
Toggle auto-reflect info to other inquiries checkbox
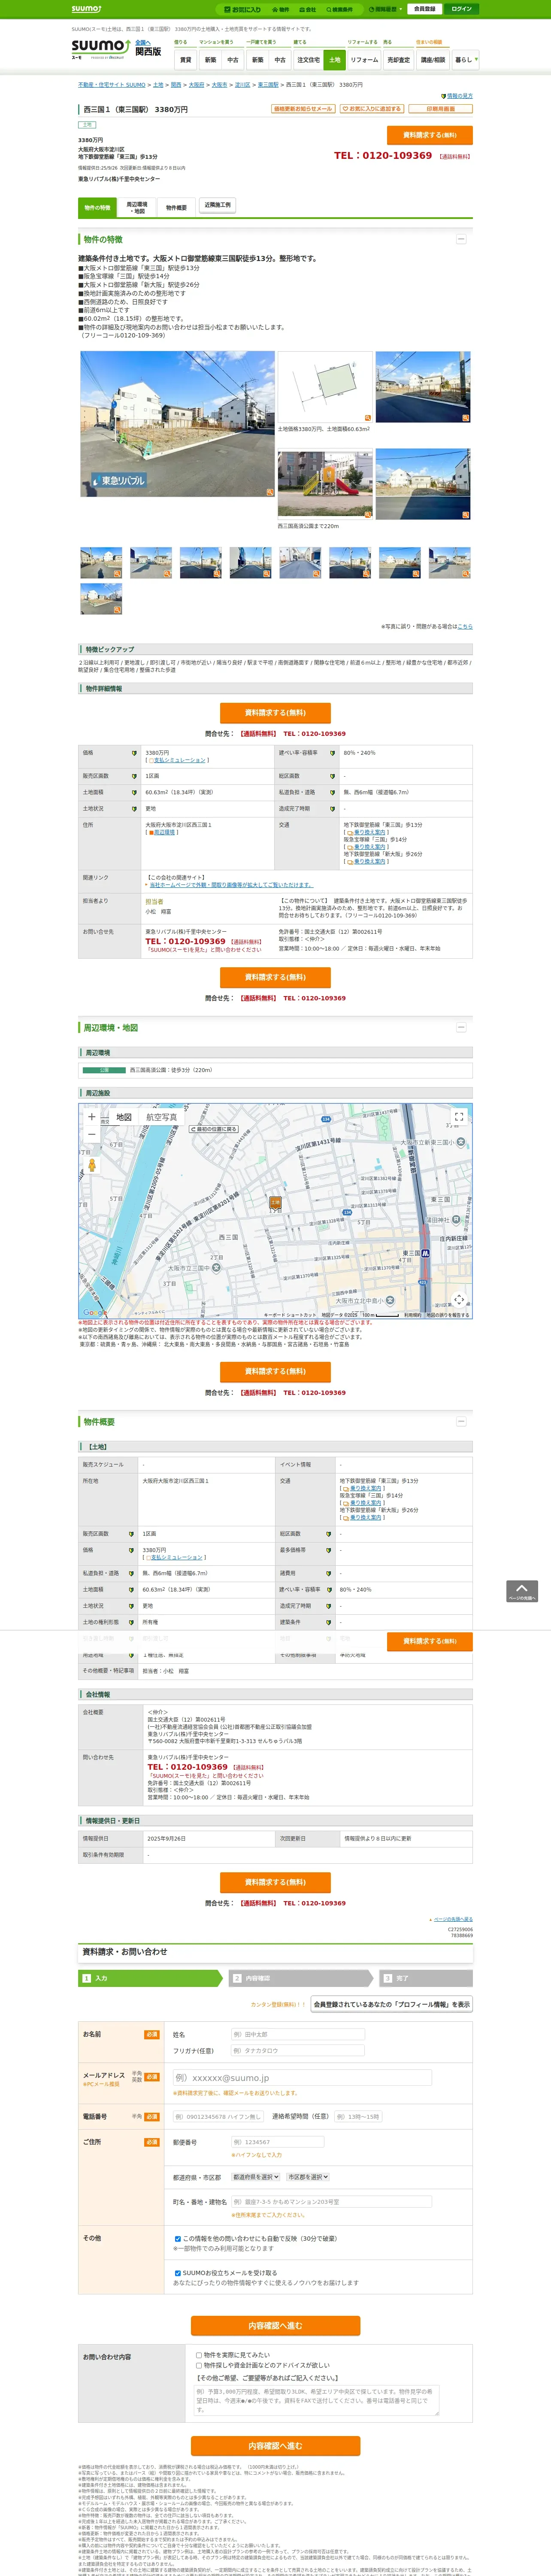(x=178, y=2238)
